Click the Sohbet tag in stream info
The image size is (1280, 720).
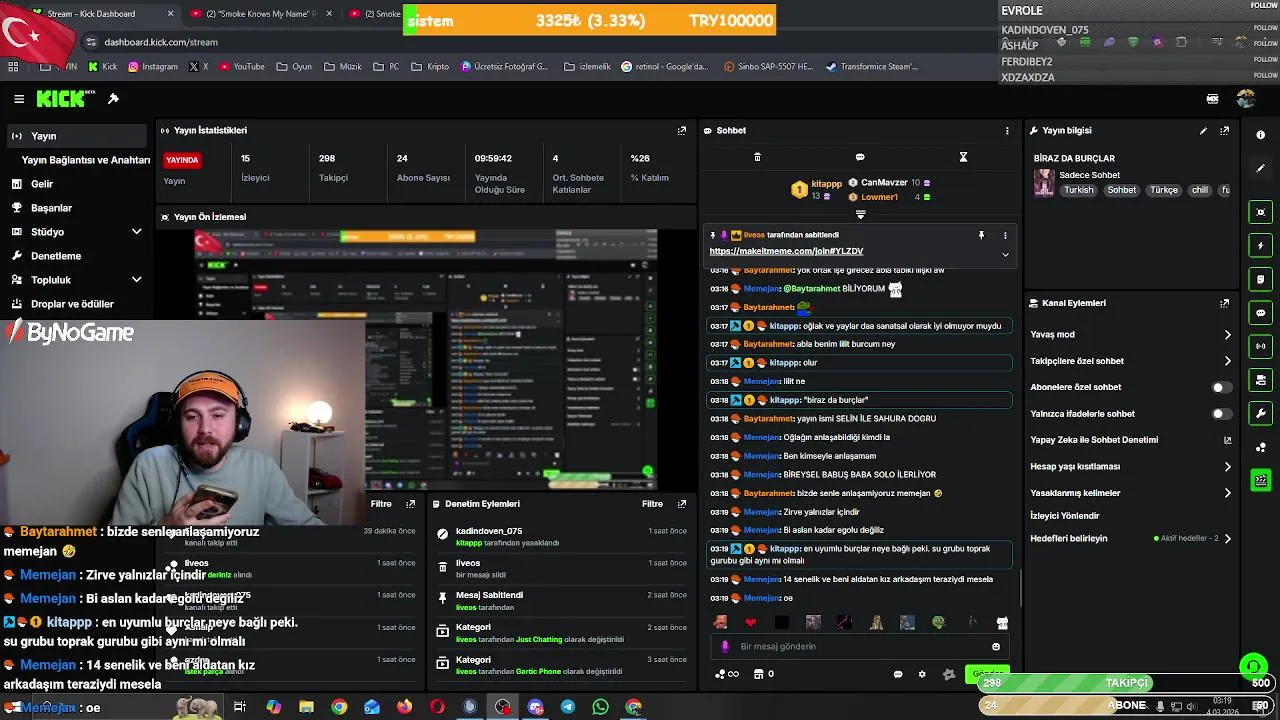pyautogui.click(x=1122, y=190)
